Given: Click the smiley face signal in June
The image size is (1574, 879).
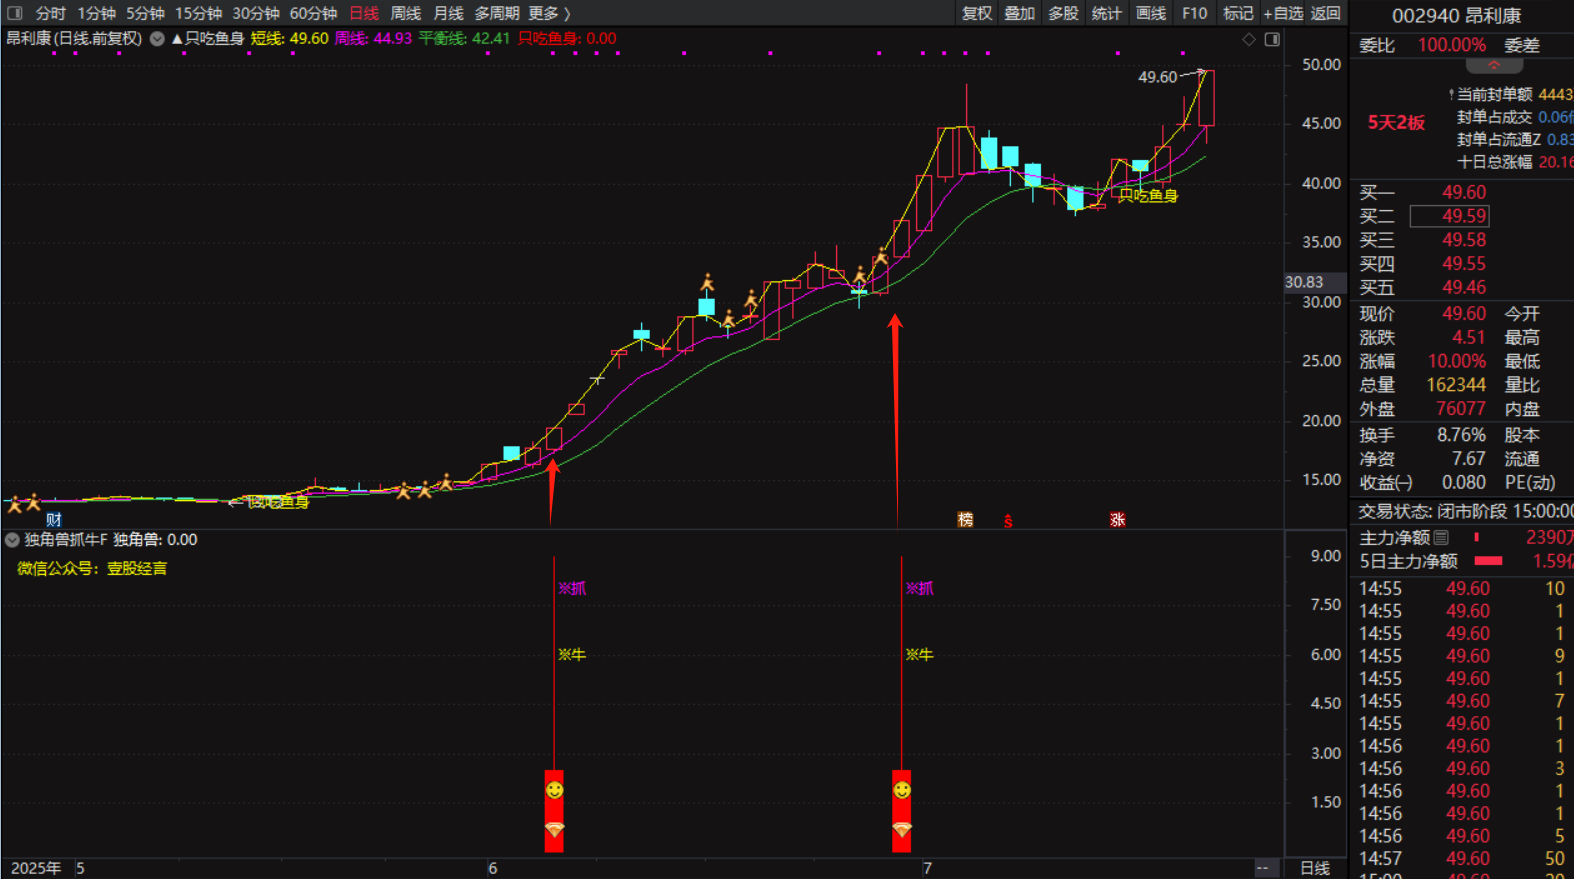Looking at the screenshot, I should [x=554, y=790].
